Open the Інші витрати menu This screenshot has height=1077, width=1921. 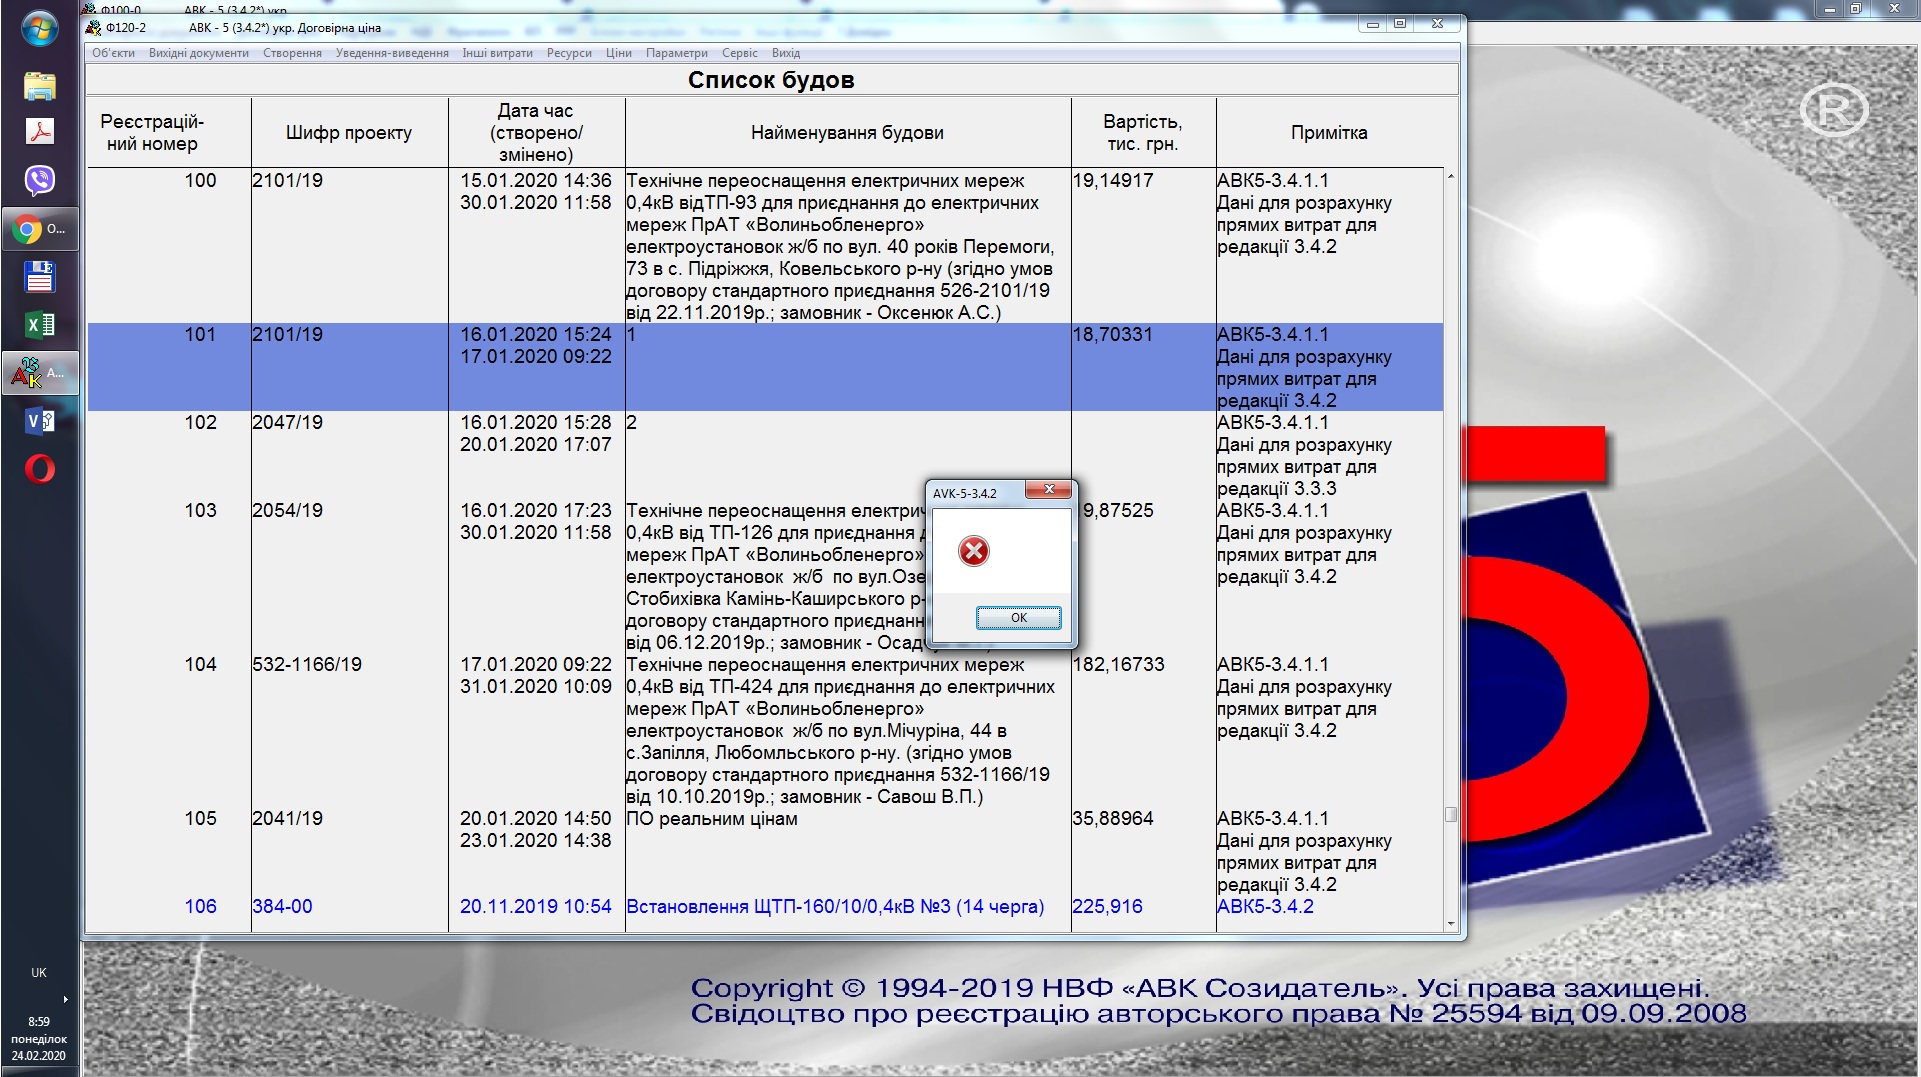pyautogui.click(x=497, y=53)
